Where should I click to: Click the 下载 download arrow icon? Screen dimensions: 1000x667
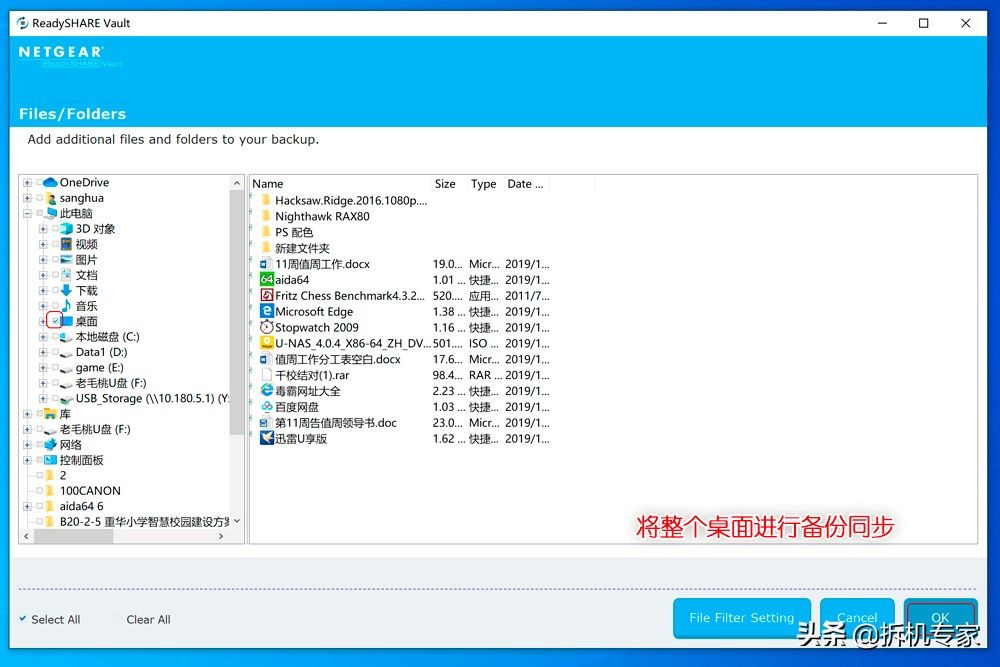(x=66, y=290)
